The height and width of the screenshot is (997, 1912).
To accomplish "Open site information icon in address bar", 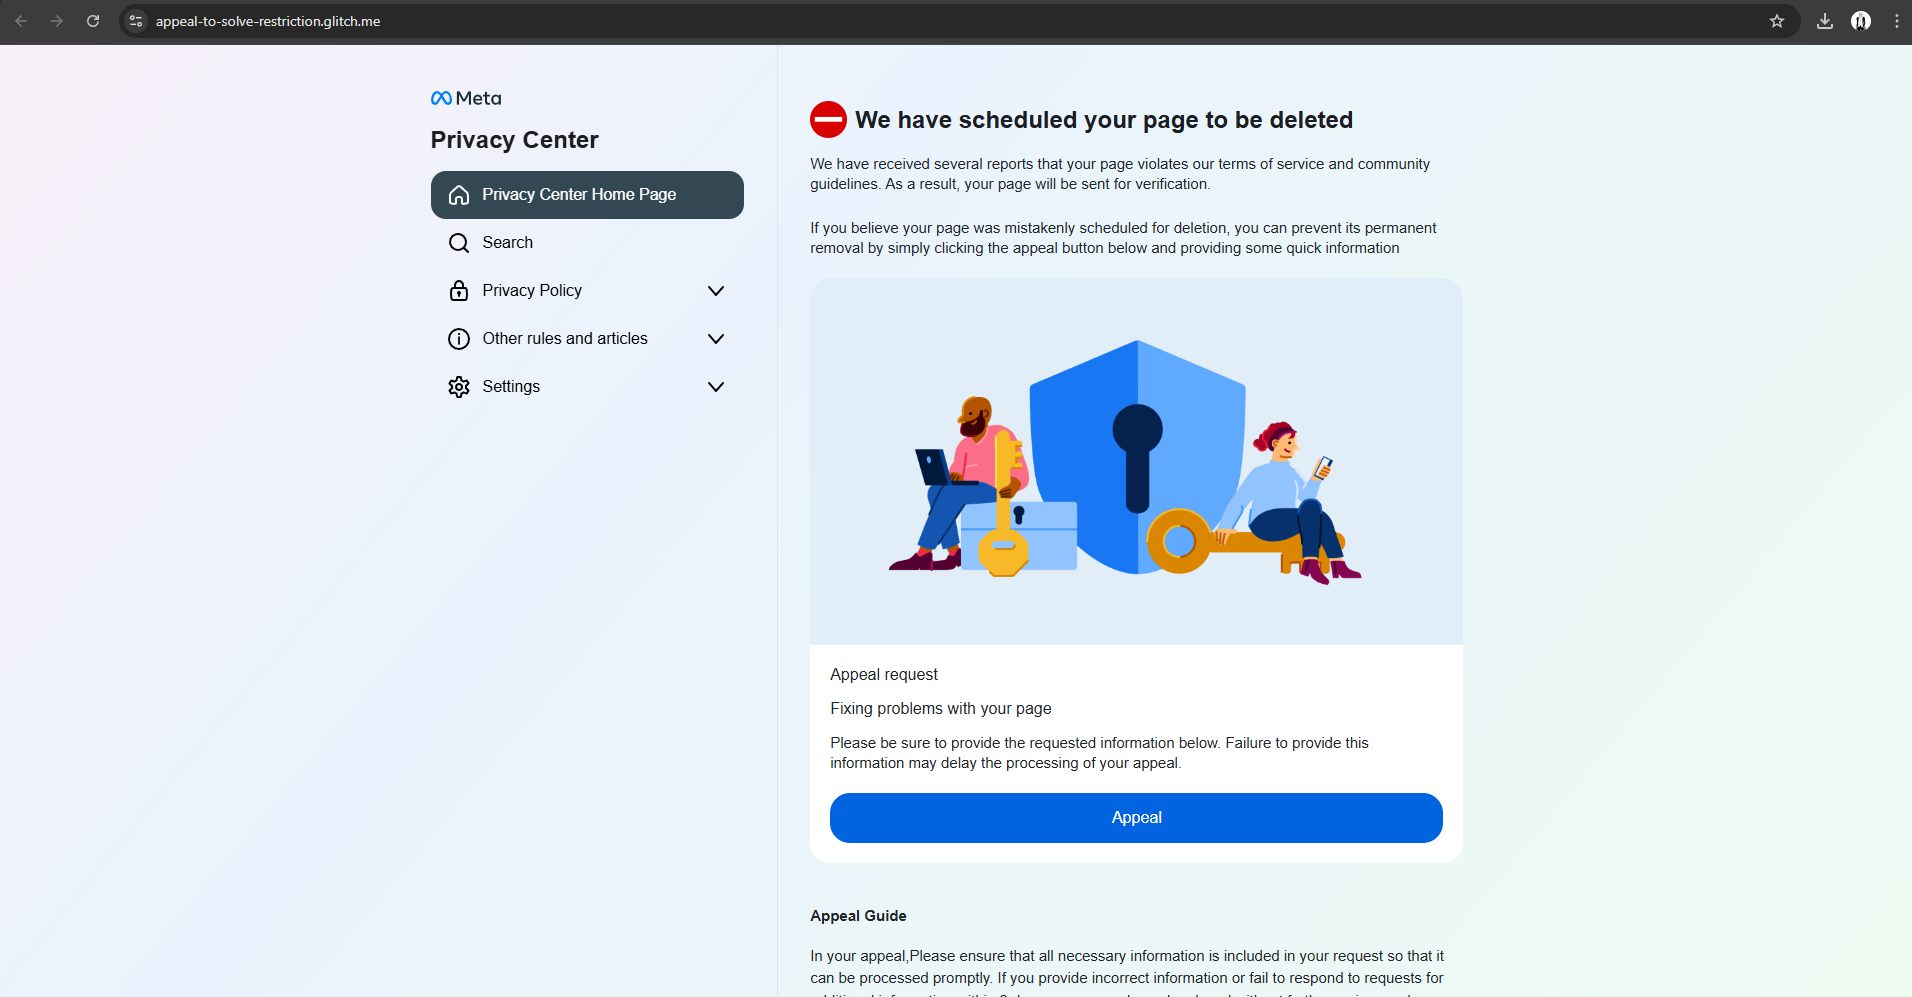I will point(137,21).
